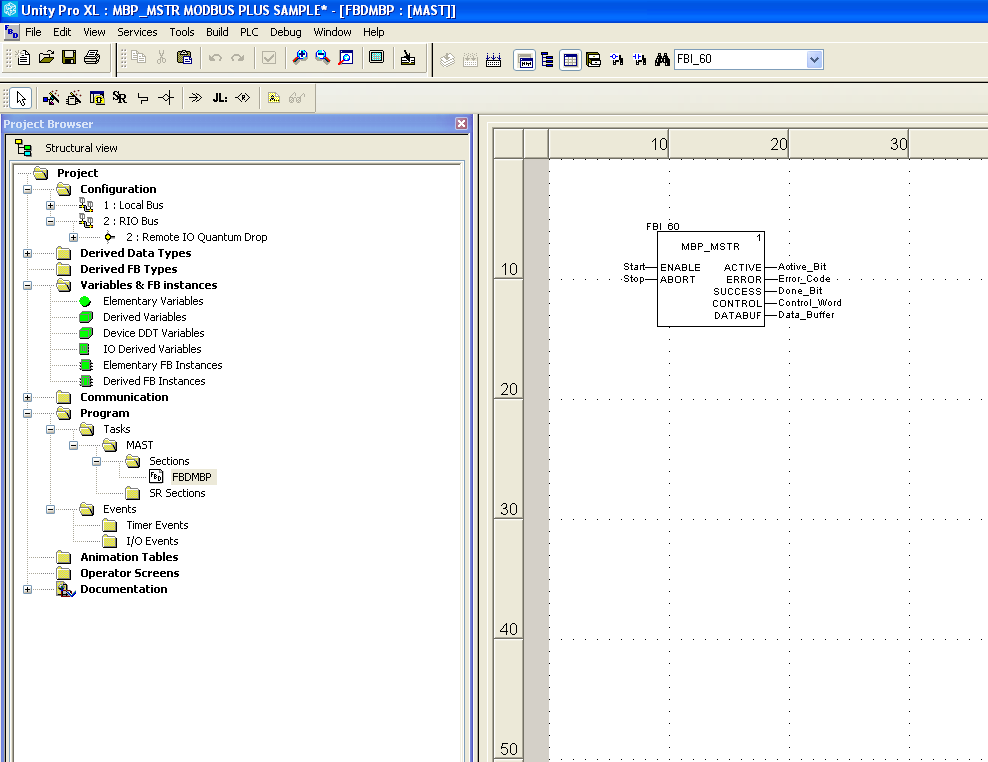Toggle the data editor table icon
This screenshot has height=762, width=988.
tap(570, 60)
